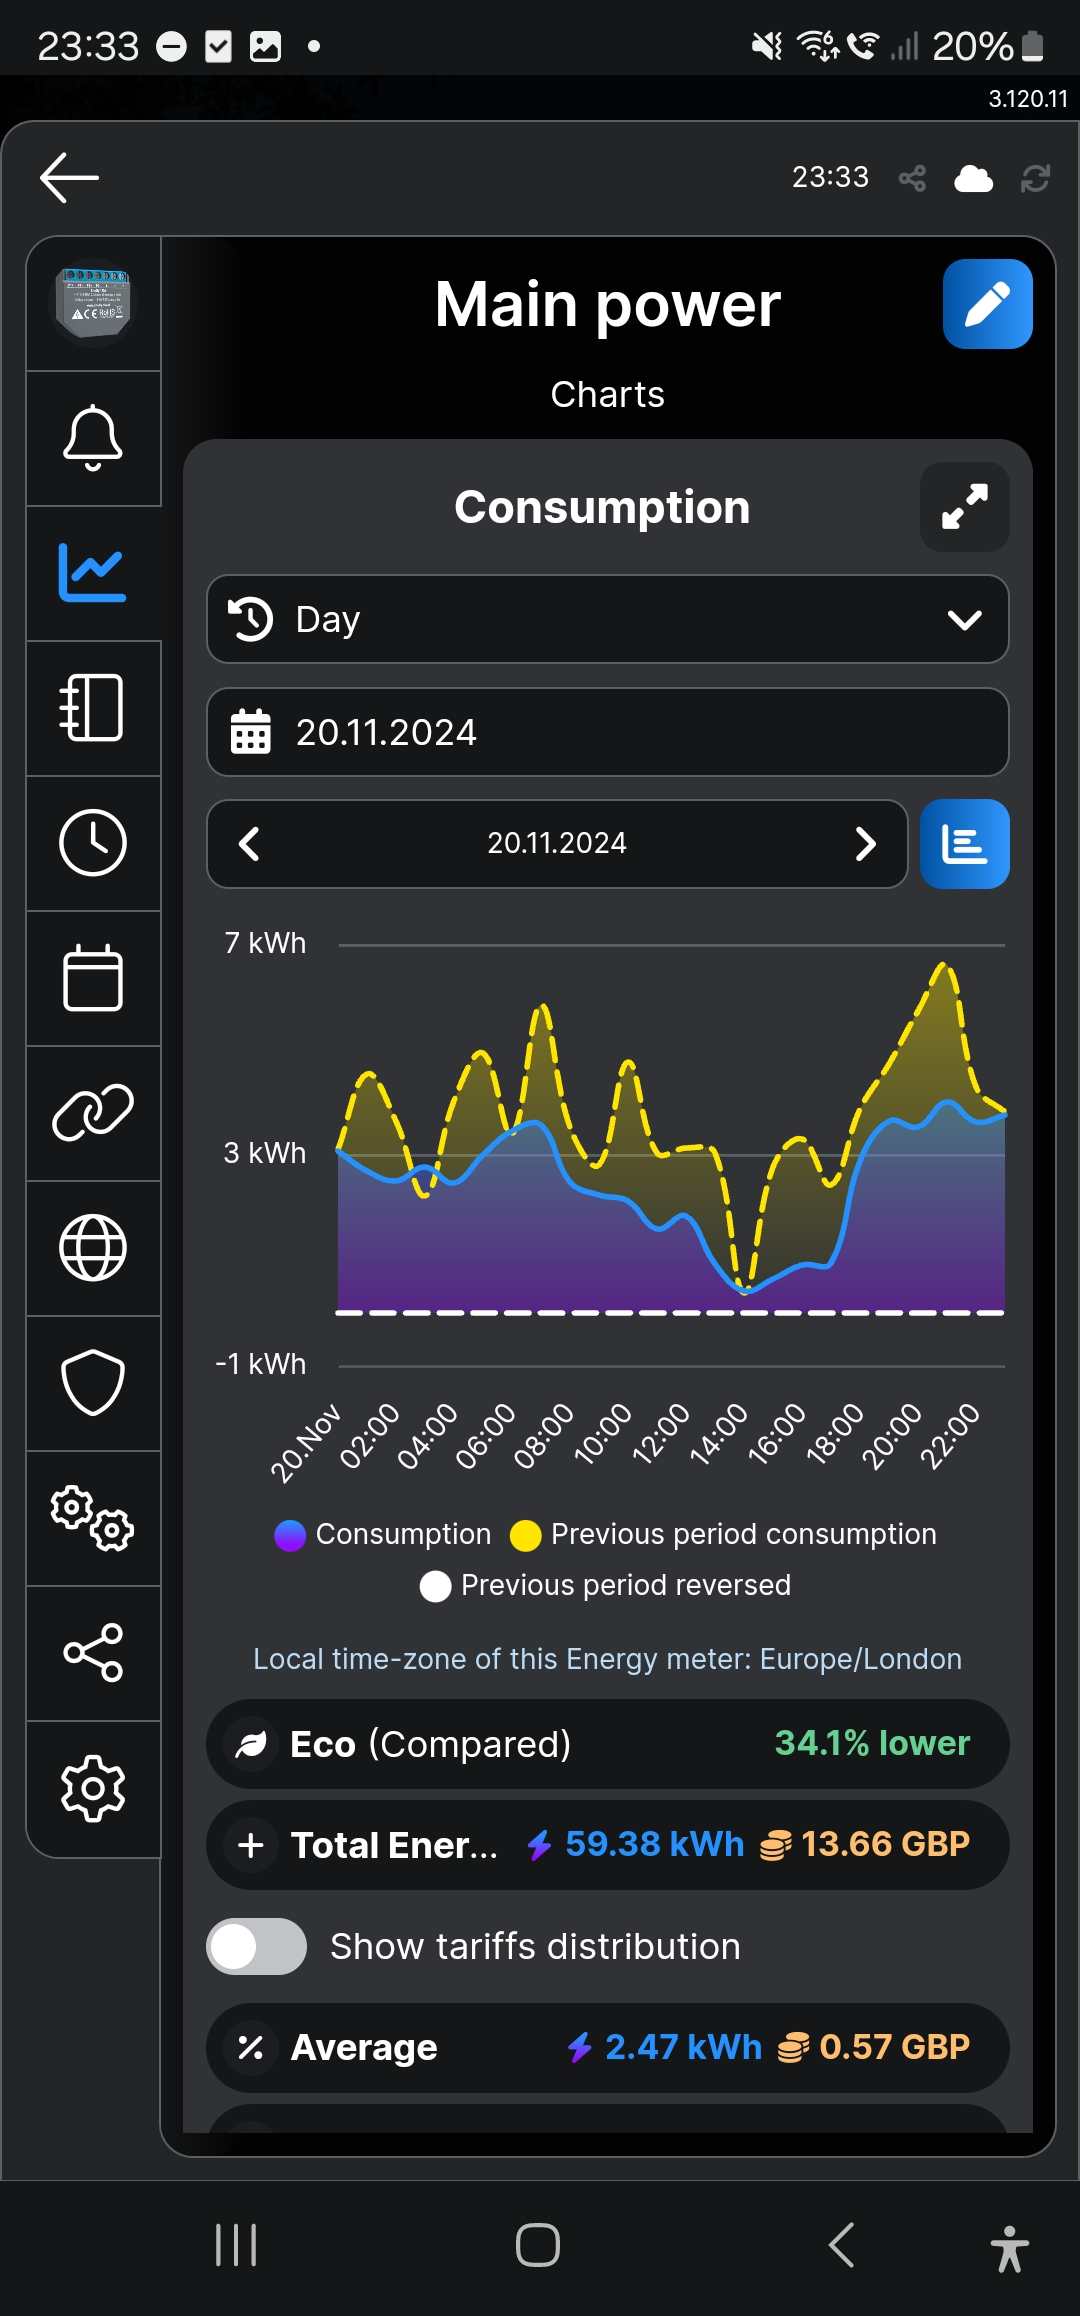Expand the Consumption chart to fullscreen
Image resolution: width=1080 pixels, height=2316 pixels.
tap(964, 507)
